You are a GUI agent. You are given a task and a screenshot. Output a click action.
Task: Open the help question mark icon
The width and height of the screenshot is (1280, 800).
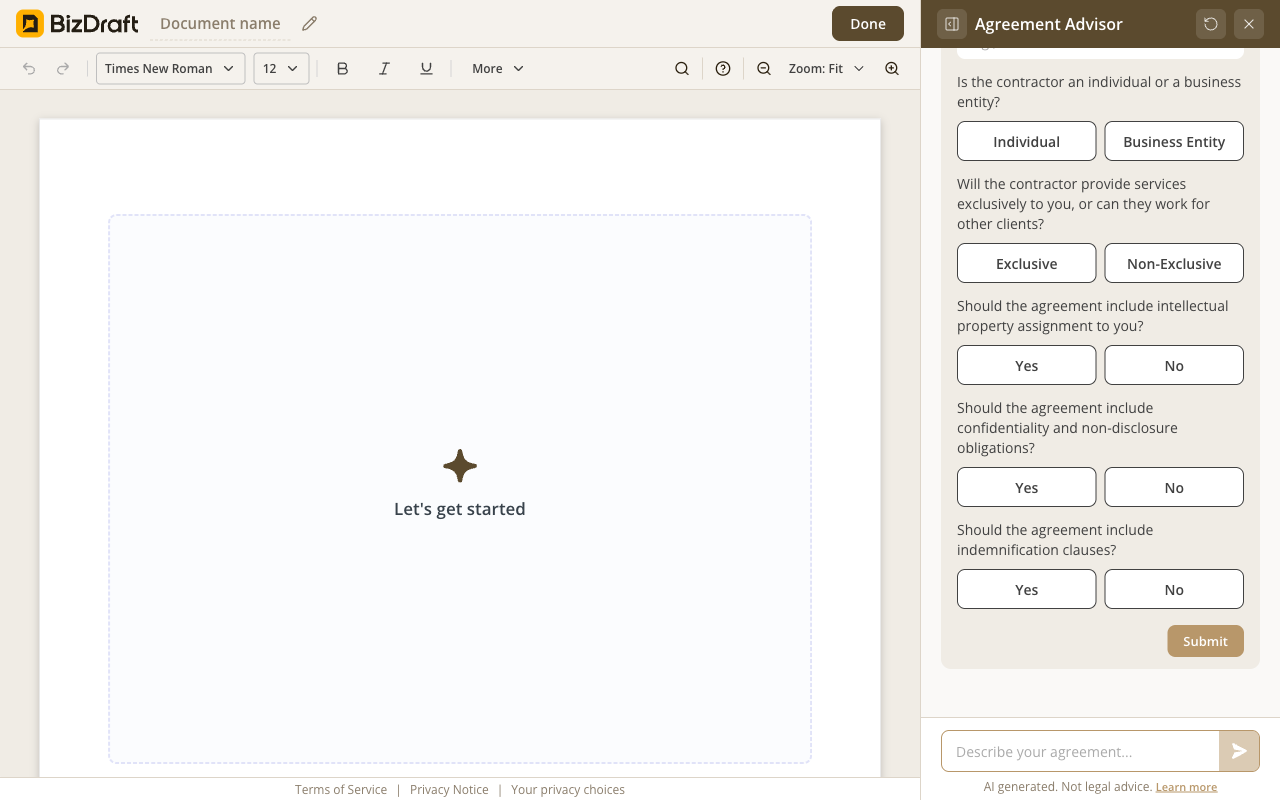[723, 68]
